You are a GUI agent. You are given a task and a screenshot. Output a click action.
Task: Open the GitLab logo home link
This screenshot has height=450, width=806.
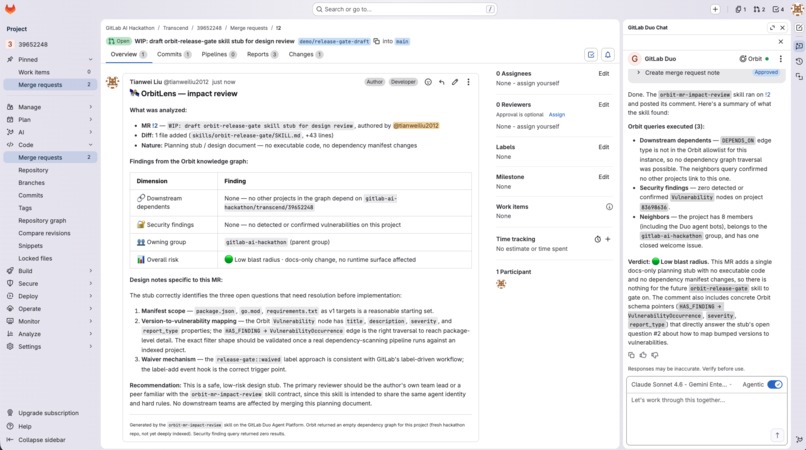click(10, 9)
